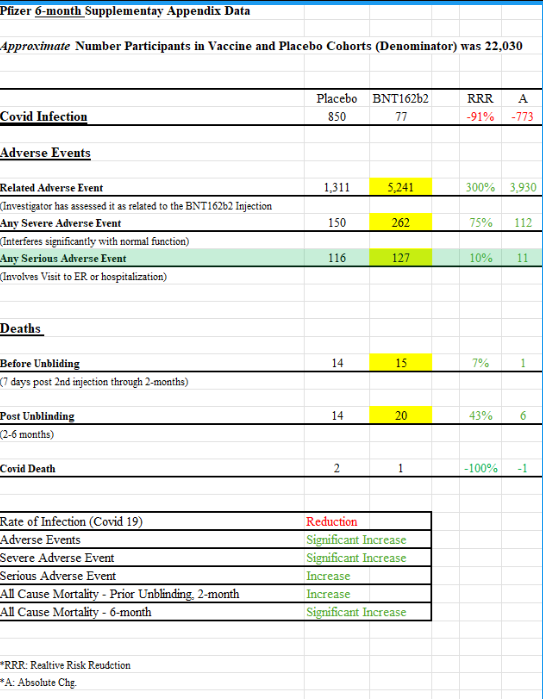Select the '*A: Absolute Chg.' footnote
543x699 pixels.
(38, 683)
